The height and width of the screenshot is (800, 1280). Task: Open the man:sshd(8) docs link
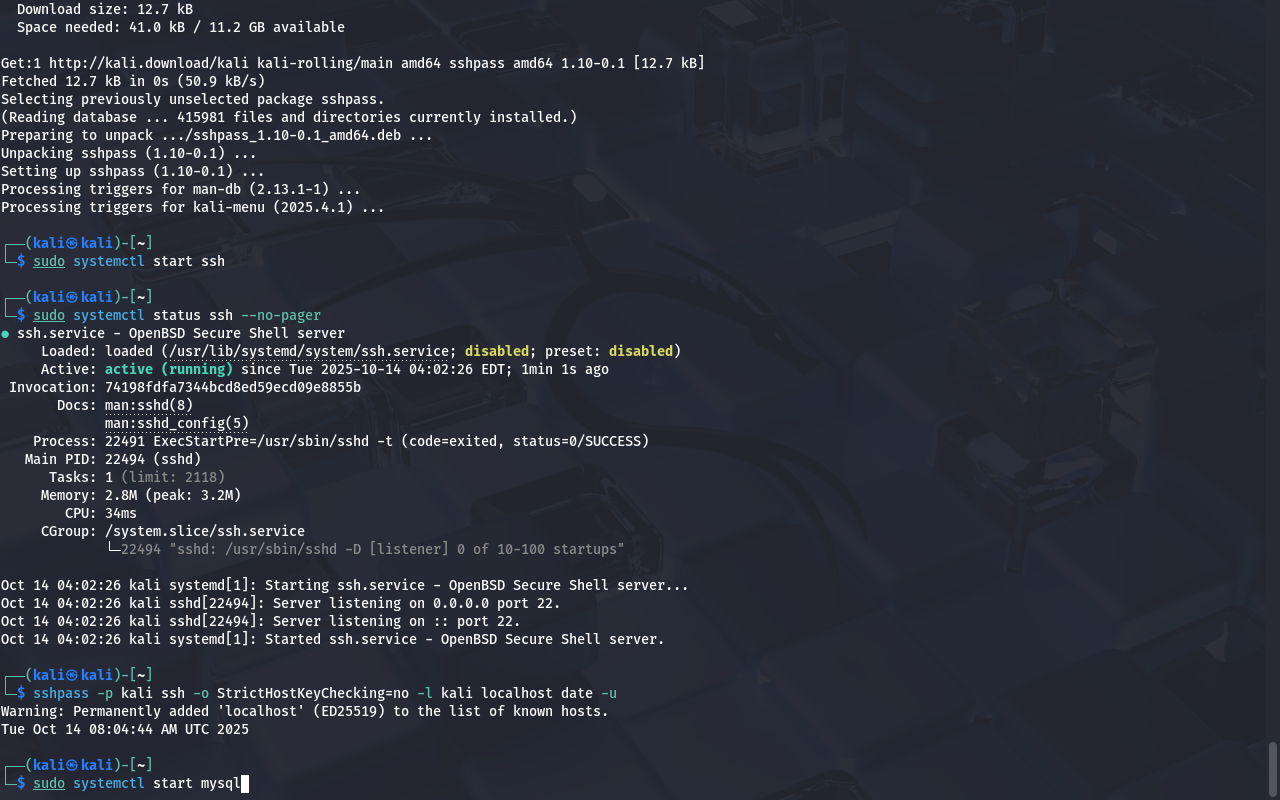click(x=149, y=405)
